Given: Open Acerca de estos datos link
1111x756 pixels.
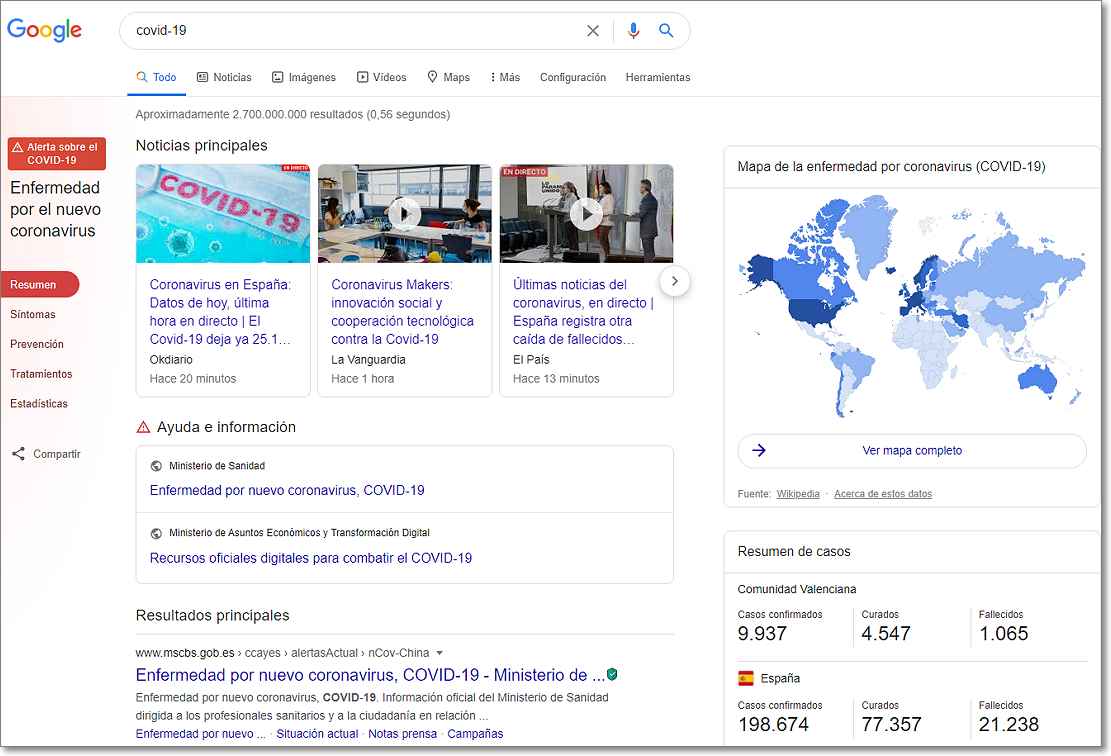Looking at the screenshot, I should pos(883,495).
